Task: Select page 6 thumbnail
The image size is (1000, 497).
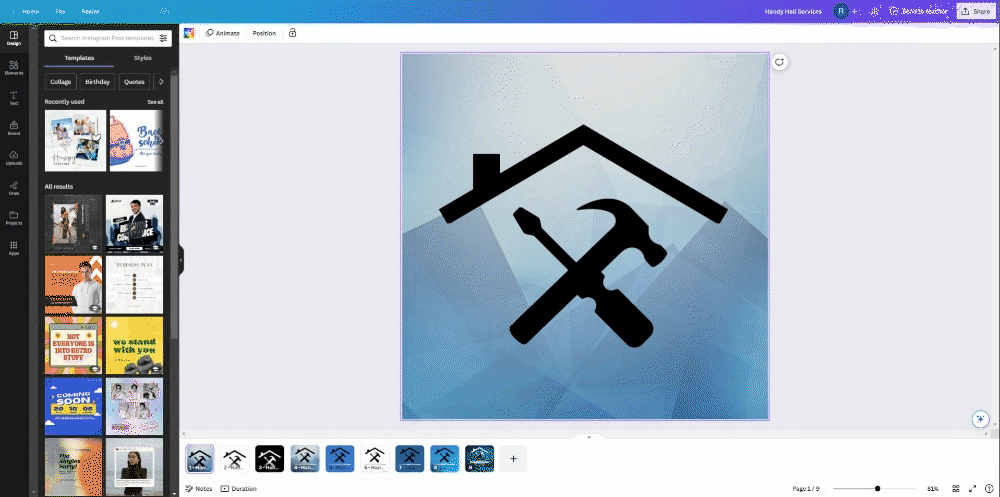Action: click(x=374, y=459)
